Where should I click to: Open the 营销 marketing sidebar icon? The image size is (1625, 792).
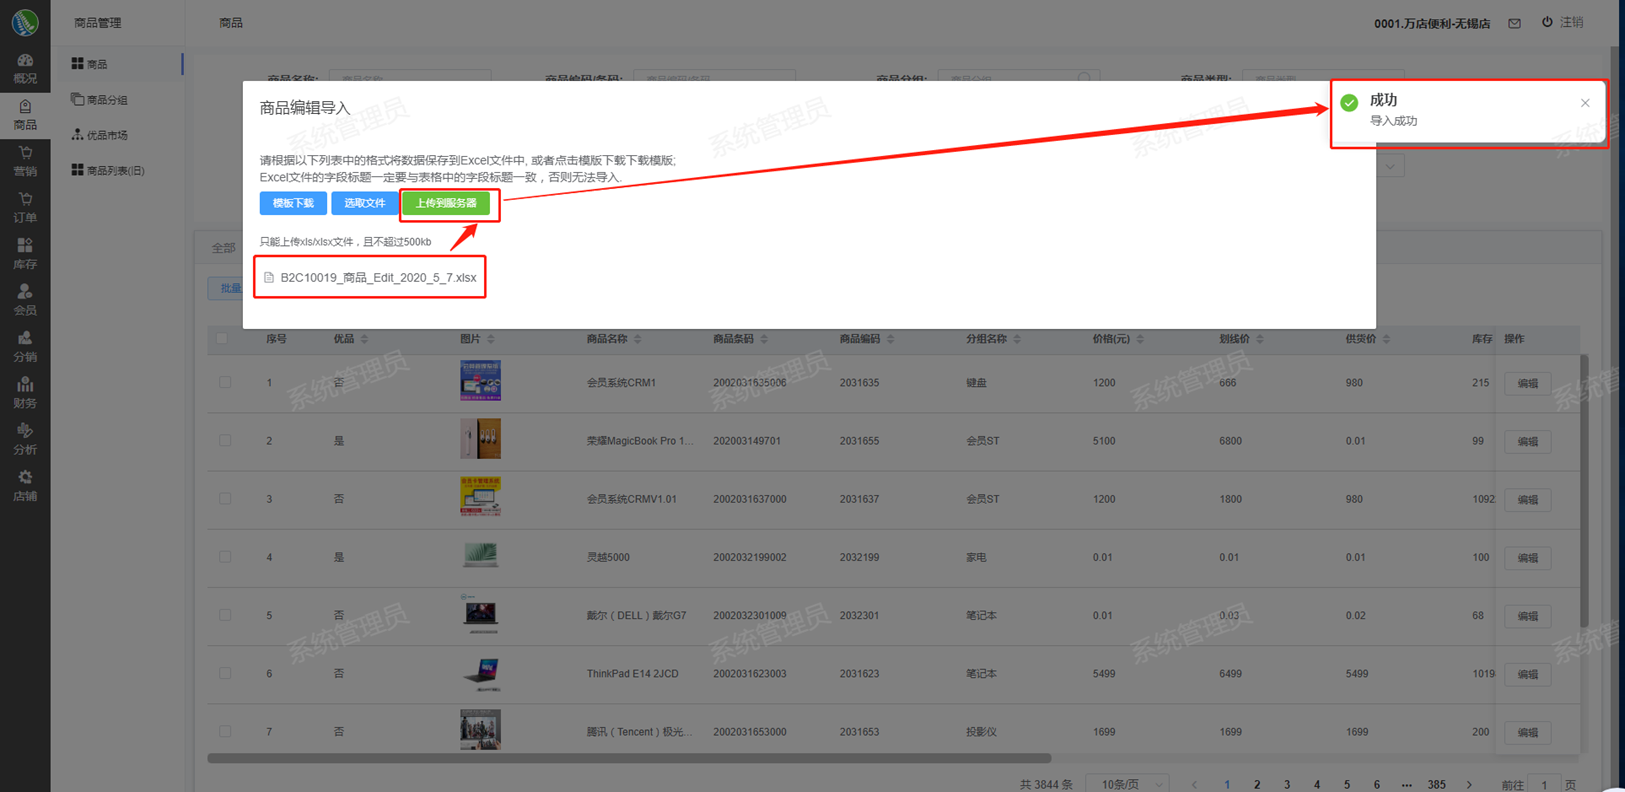pos(25,162)
